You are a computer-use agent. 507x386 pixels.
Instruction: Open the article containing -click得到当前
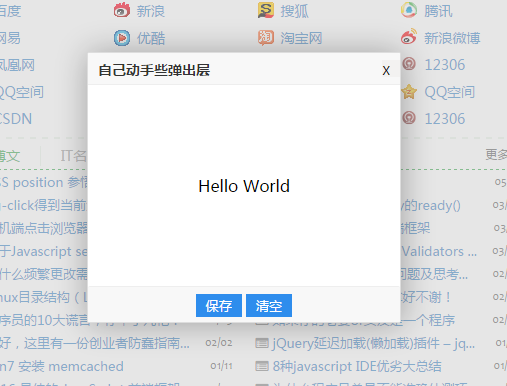pyautogui.click(x=44, y=205)
